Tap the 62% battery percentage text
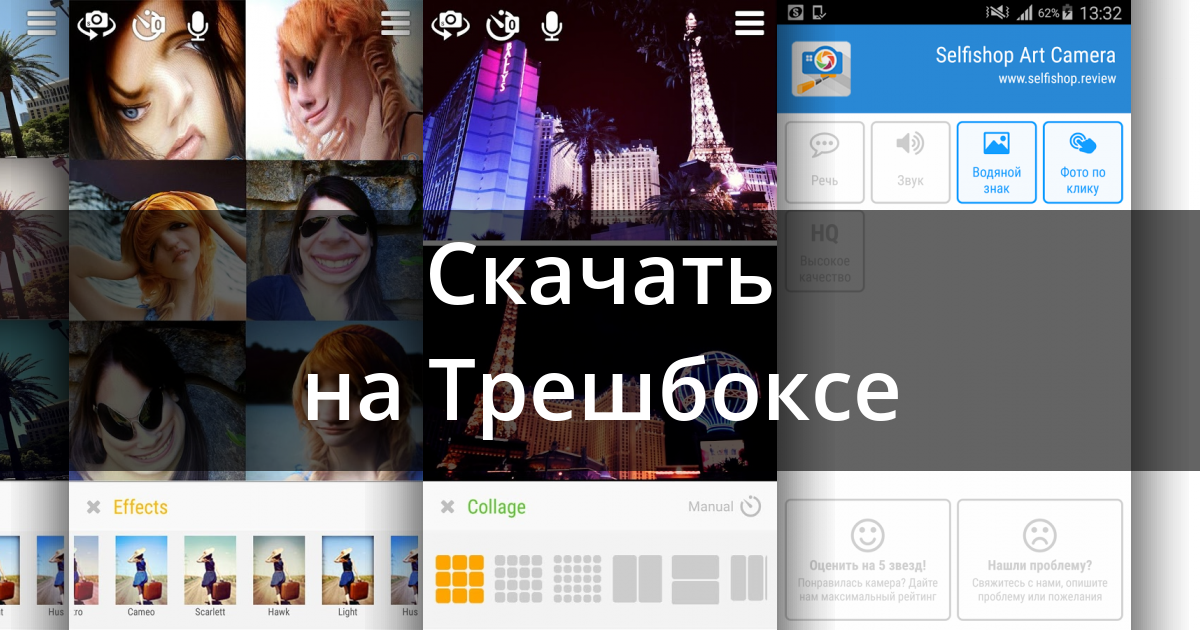The height and width of the screenshot is (630, 1200). click(1049, 13)
